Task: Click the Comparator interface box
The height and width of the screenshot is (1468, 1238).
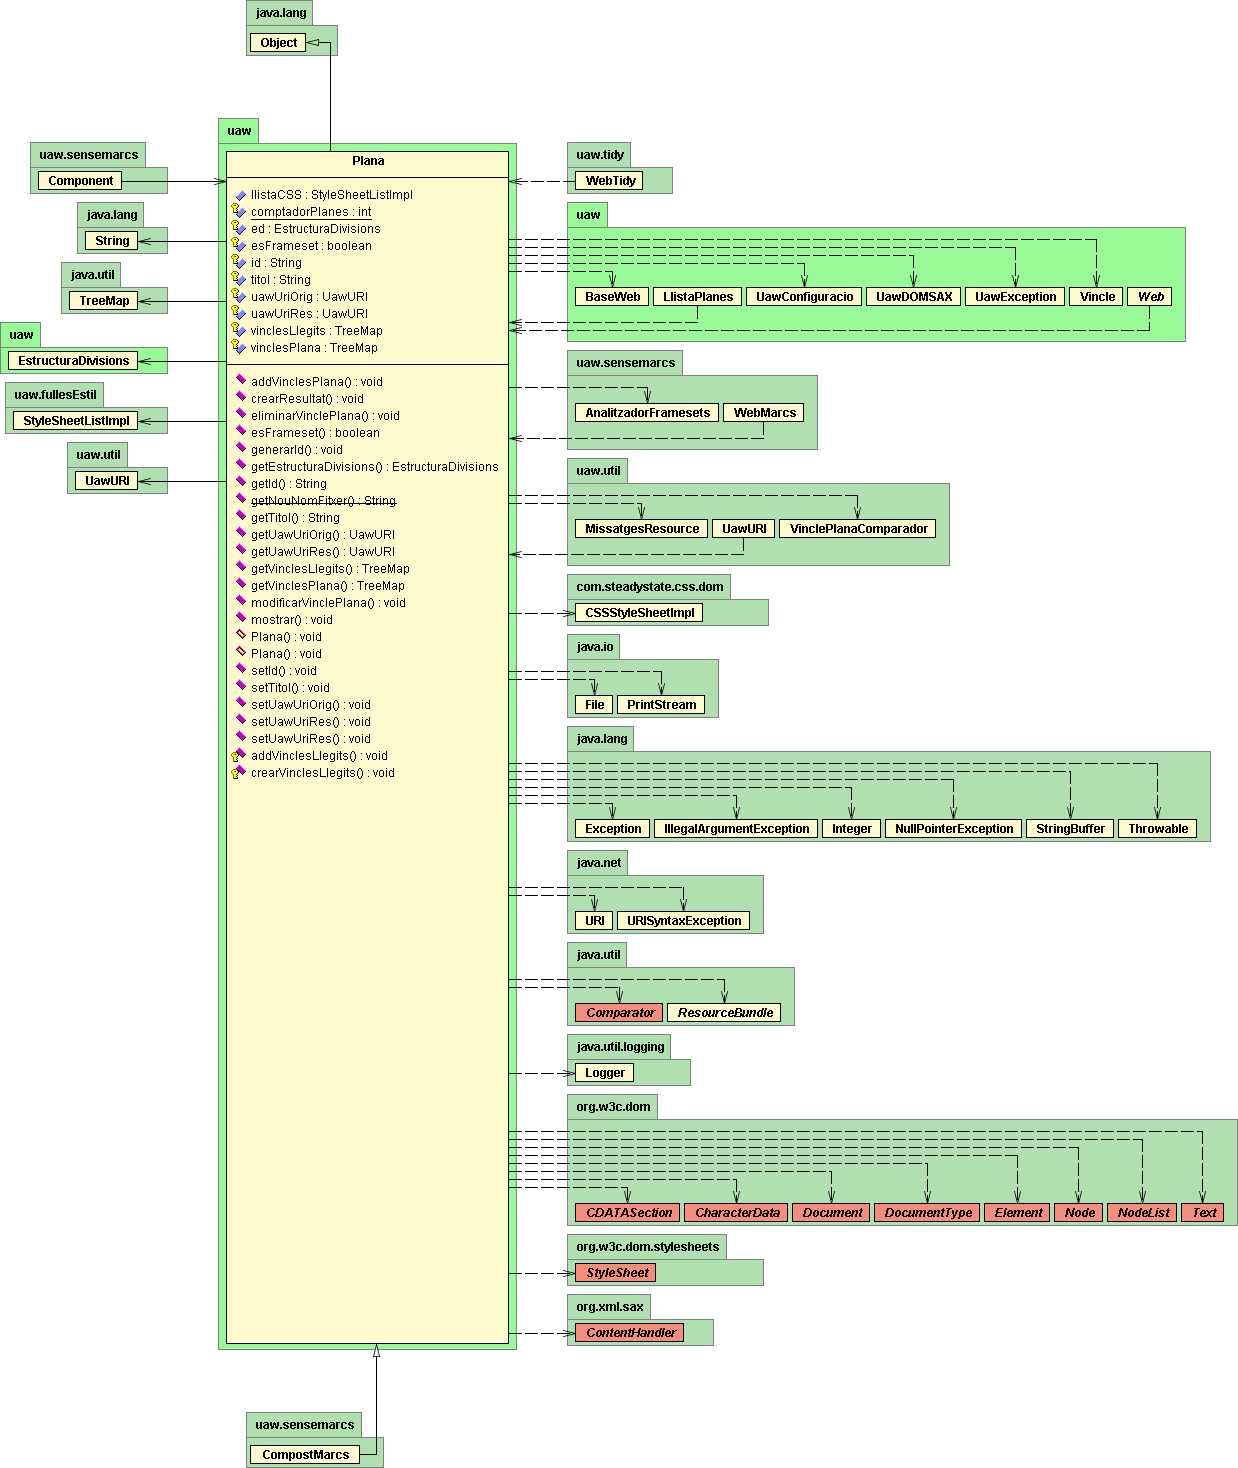Action: click(619, 1013)
